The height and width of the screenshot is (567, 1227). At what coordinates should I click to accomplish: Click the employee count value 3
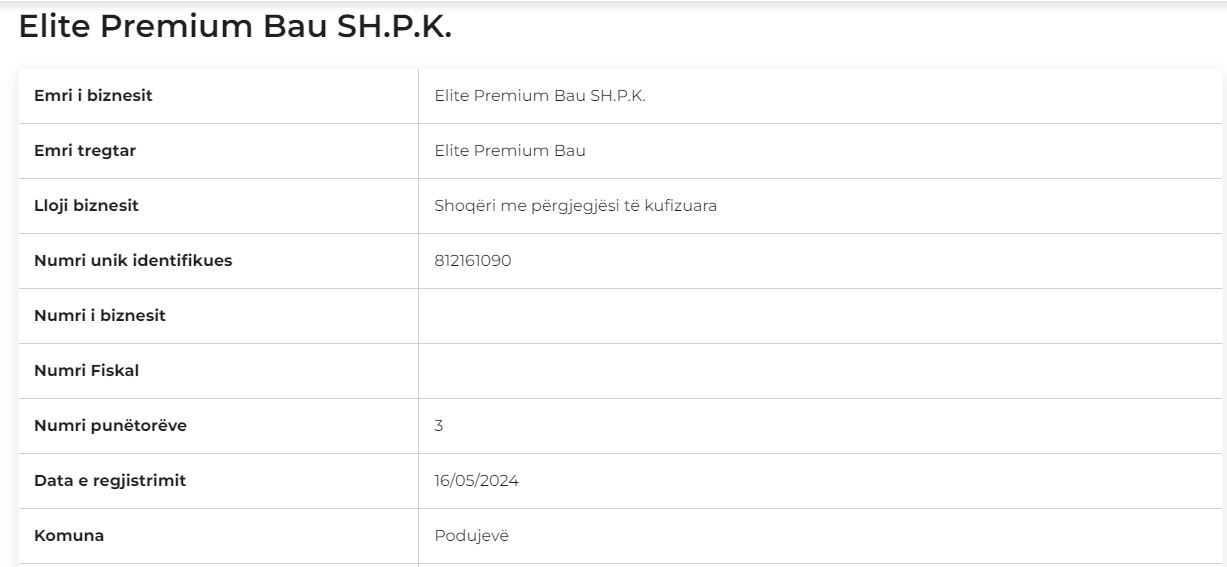coord(439,426)
